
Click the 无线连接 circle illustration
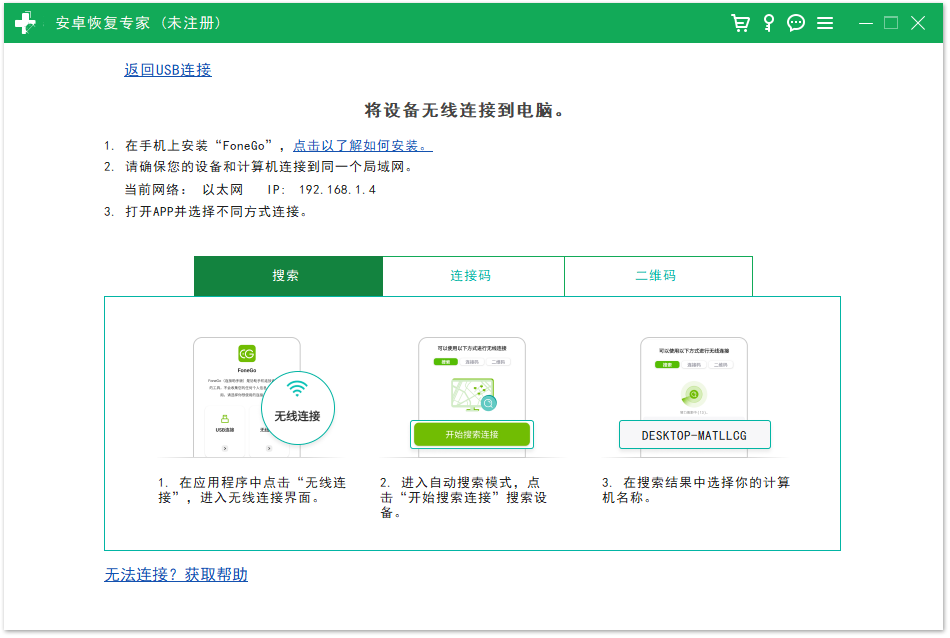(297, 407)
